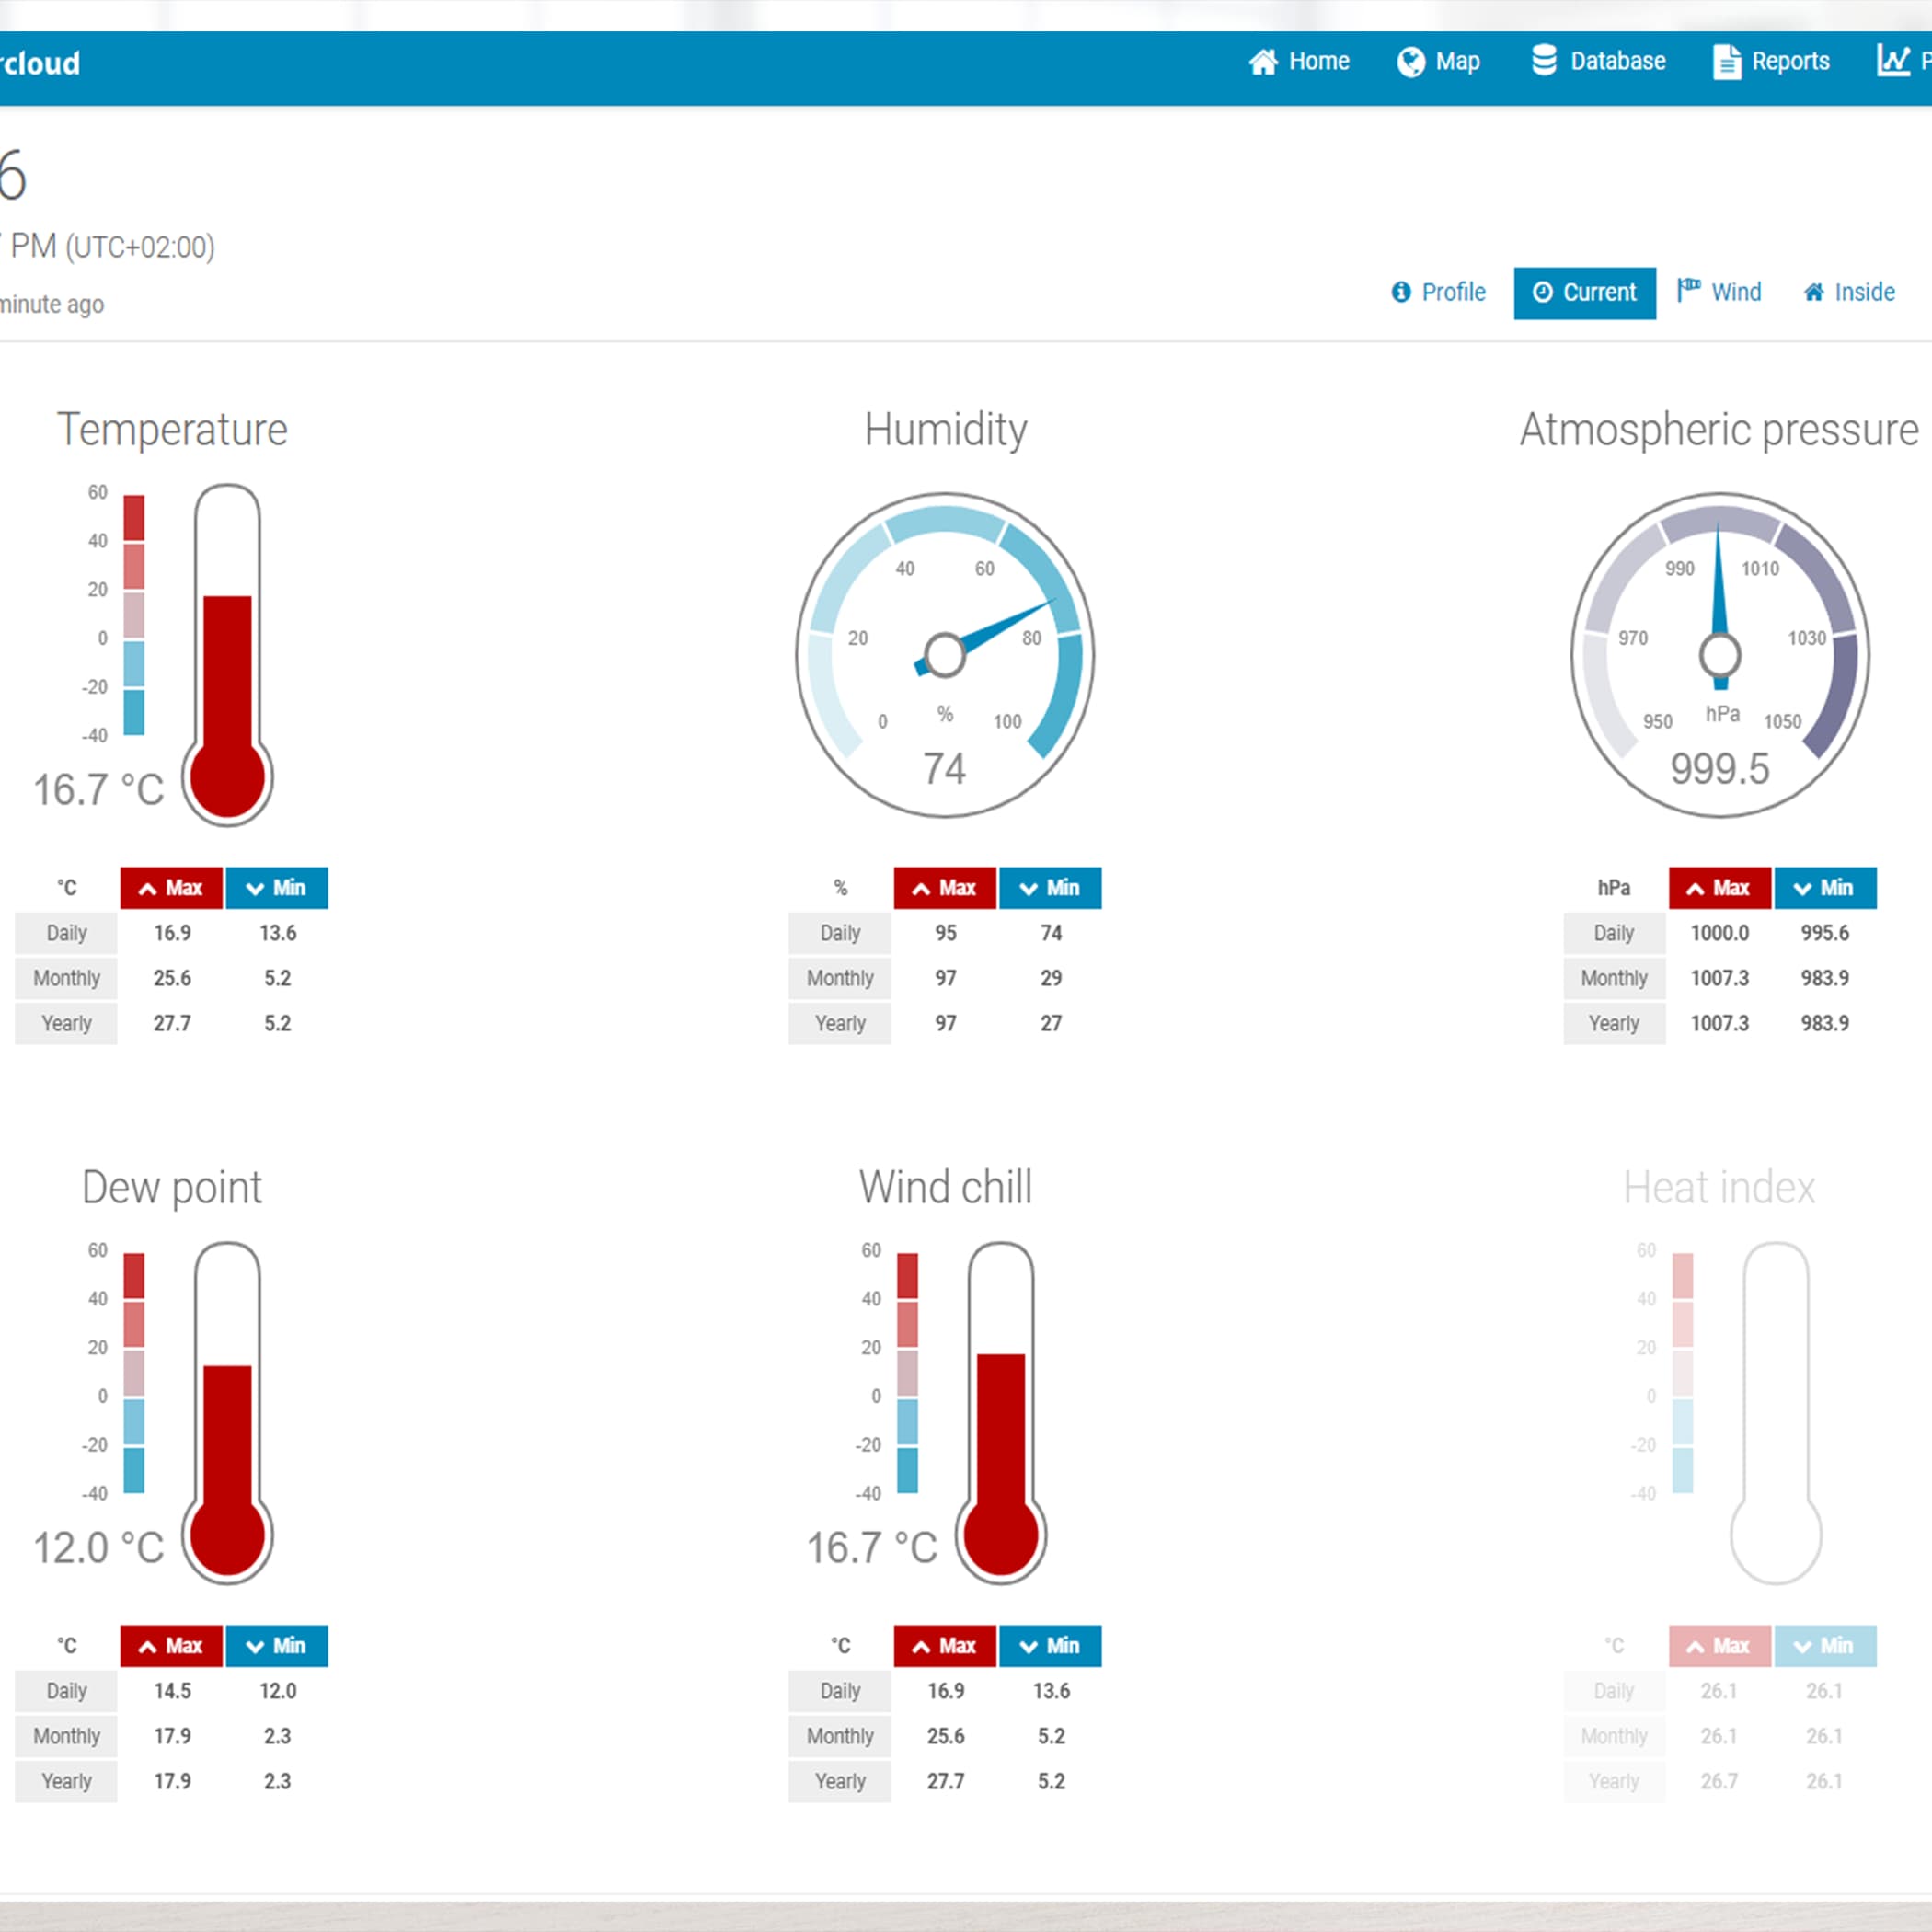Select the Wind flag icon
Viewport: 1932px width, 1932px height.
click(1689, 290)
